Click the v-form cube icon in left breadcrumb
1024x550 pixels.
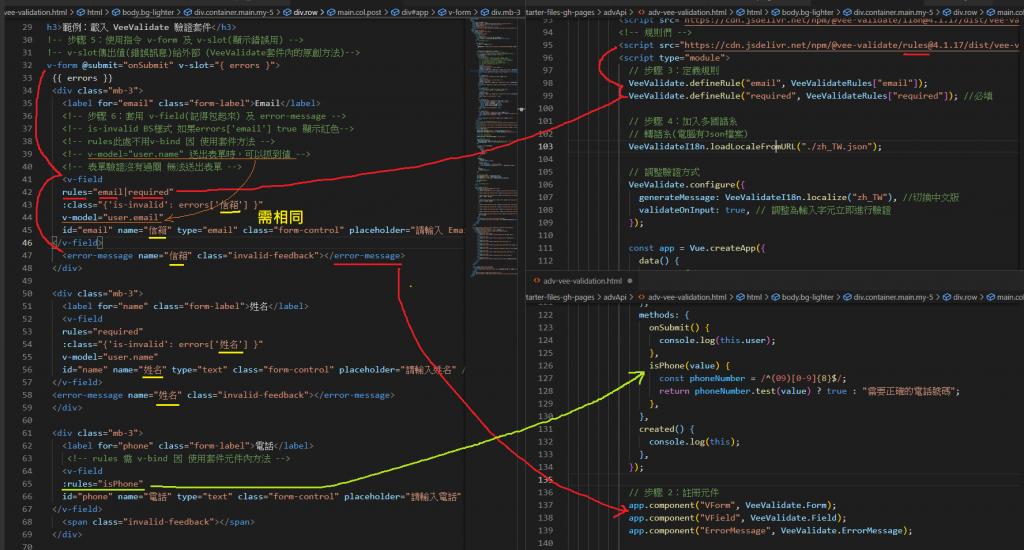[442, 12]
